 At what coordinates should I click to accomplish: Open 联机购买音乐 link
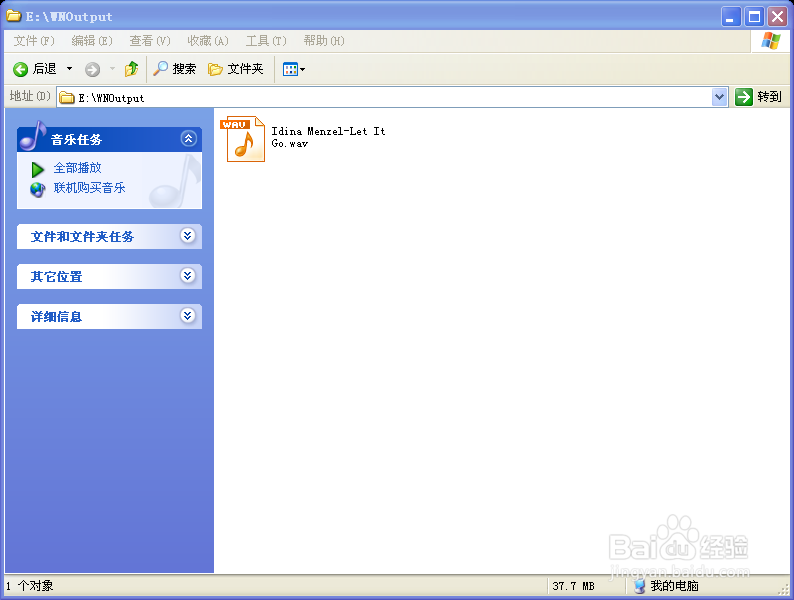pos(90,188)
